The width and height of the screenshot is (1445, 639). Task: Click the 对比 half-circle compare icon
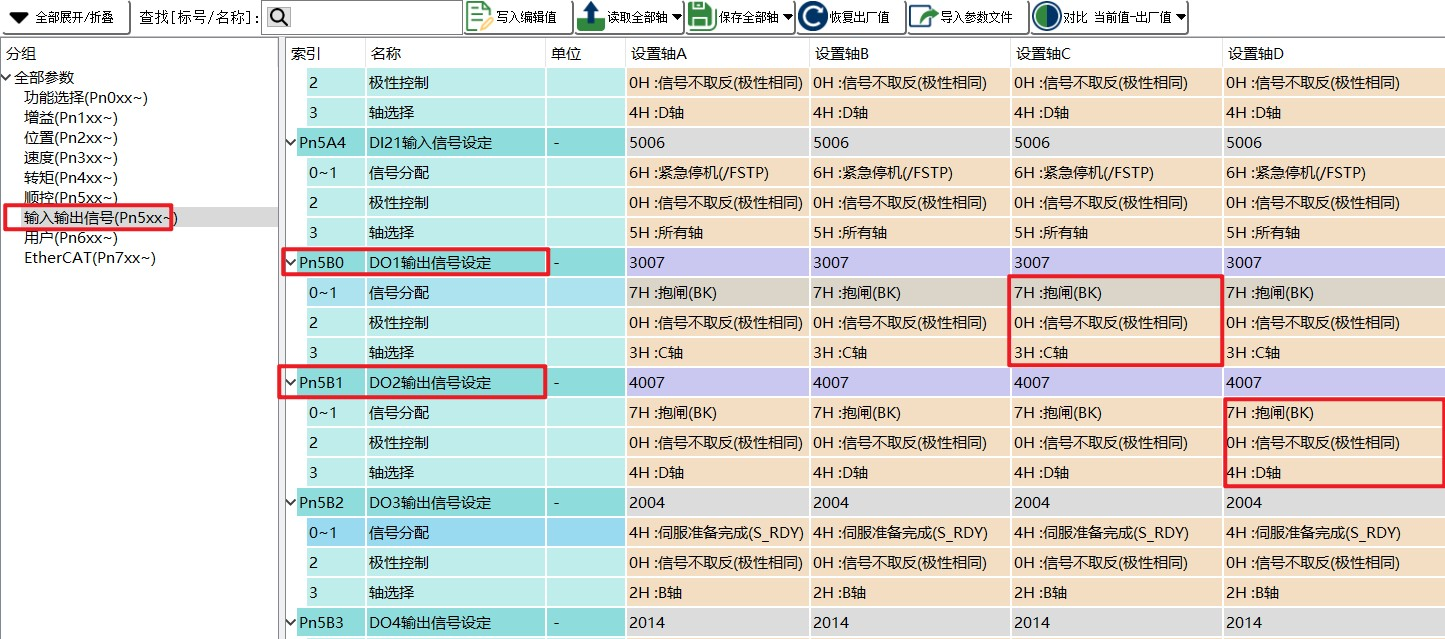tap(1046, 17)
